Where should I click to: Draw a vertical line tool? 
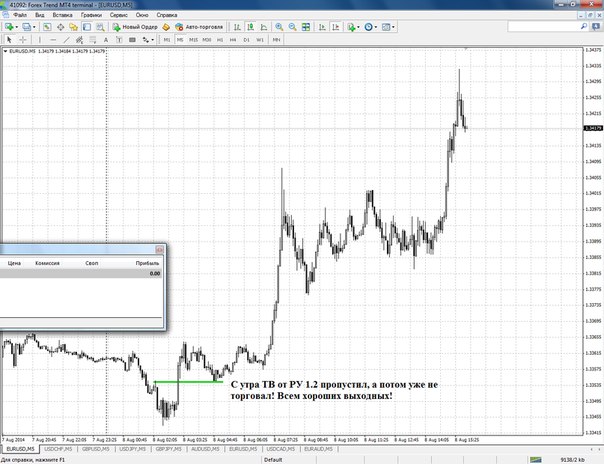coord(39,40)
